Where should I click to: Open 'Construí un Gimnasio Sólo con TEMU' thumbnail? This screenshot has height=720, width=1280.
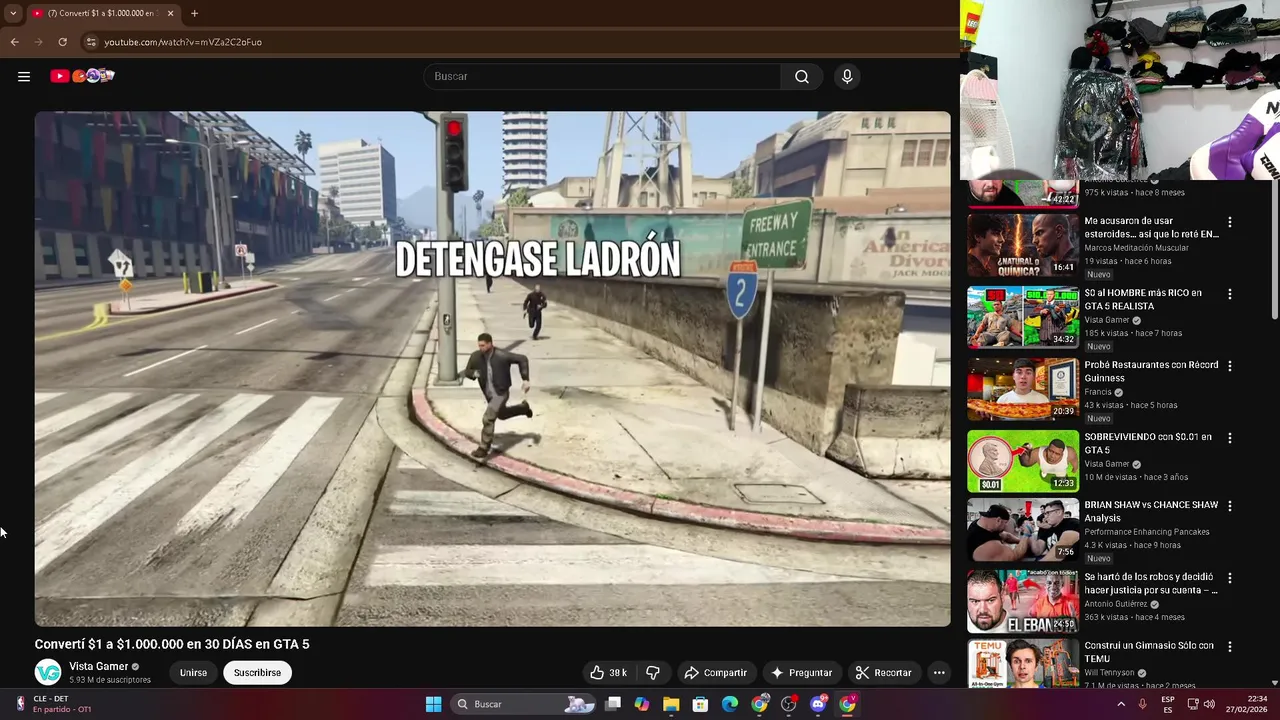point(1023,664)
